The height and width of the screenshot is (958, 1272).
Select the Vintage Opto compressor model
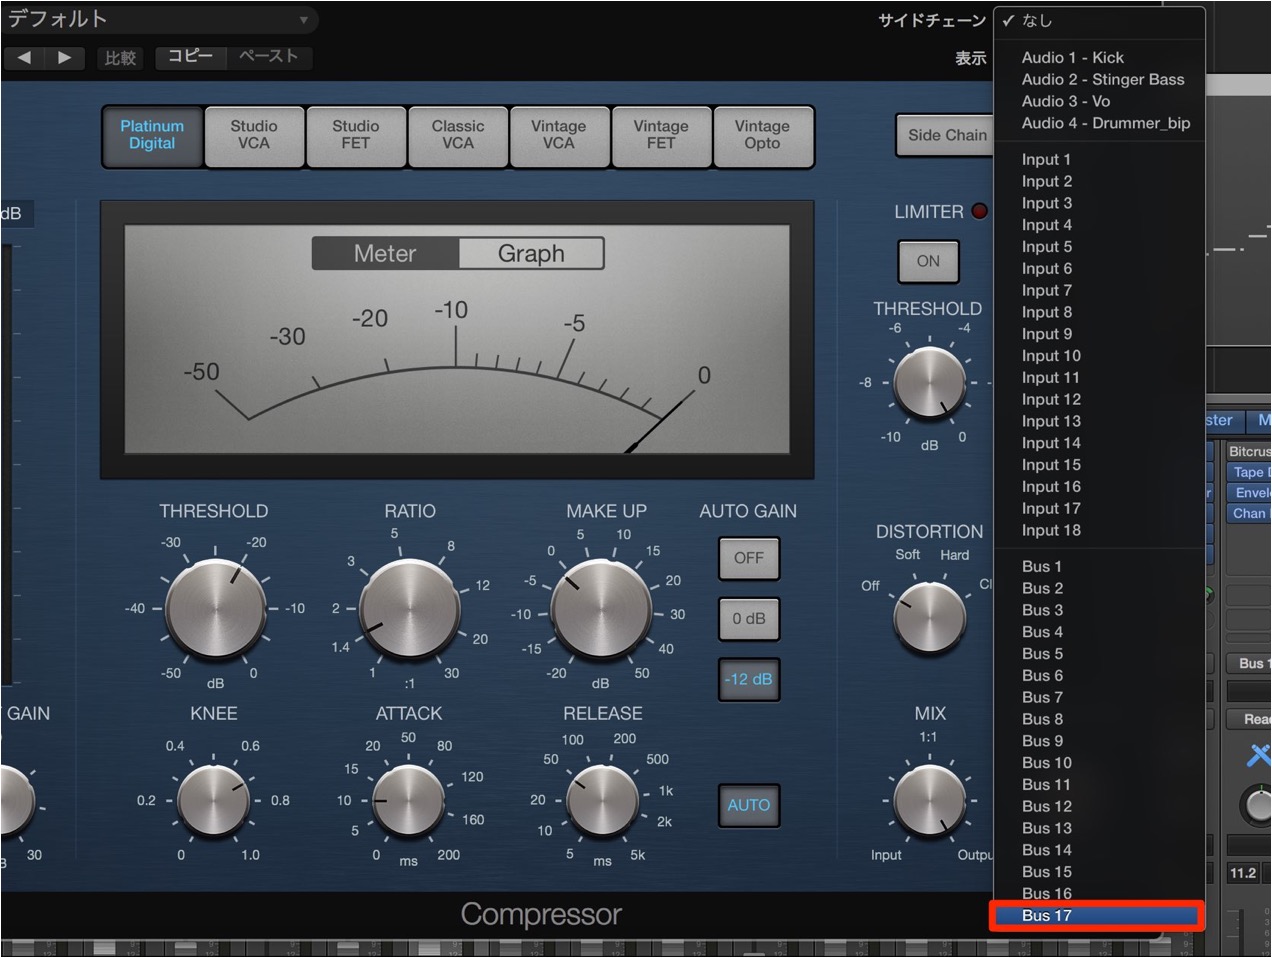(762, 135)
